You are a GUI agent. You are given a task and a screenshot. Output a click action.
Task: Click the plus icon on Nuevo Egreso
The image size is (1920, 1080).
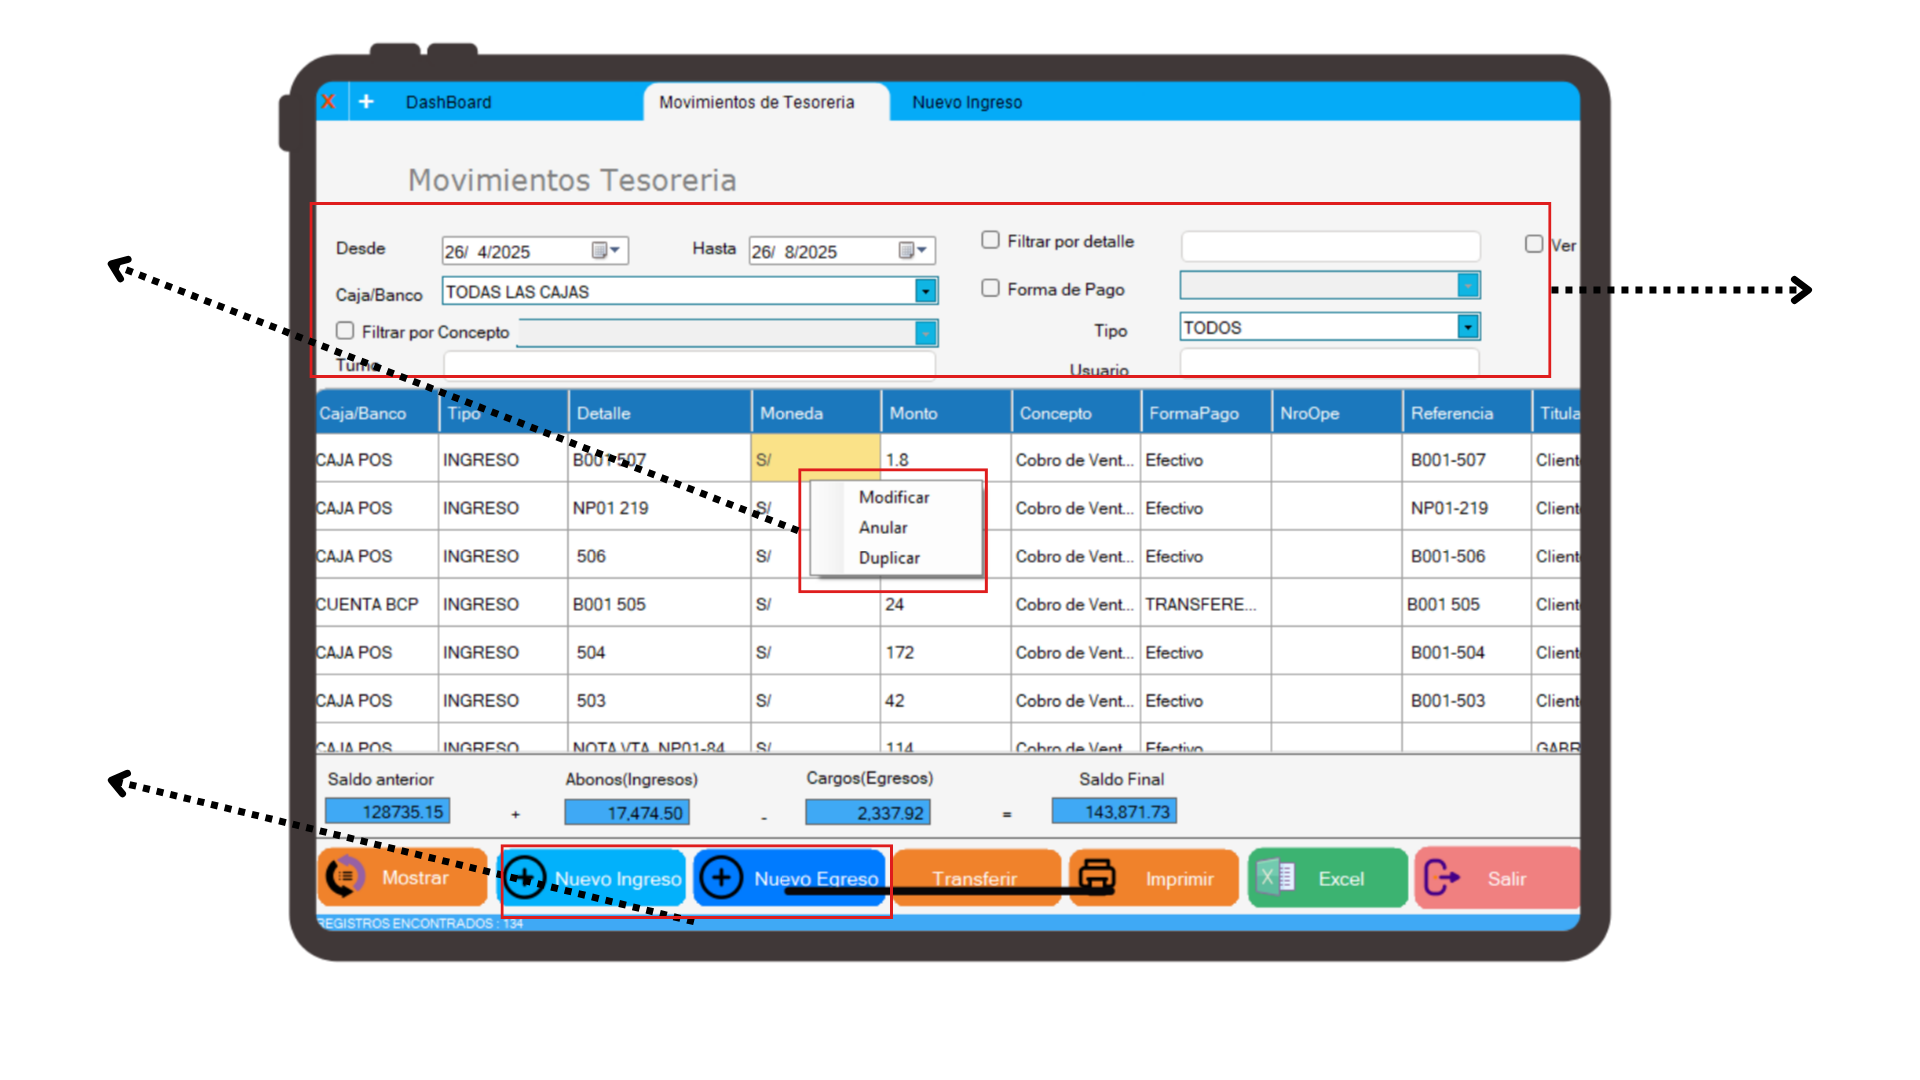click(x=720, y=878)
